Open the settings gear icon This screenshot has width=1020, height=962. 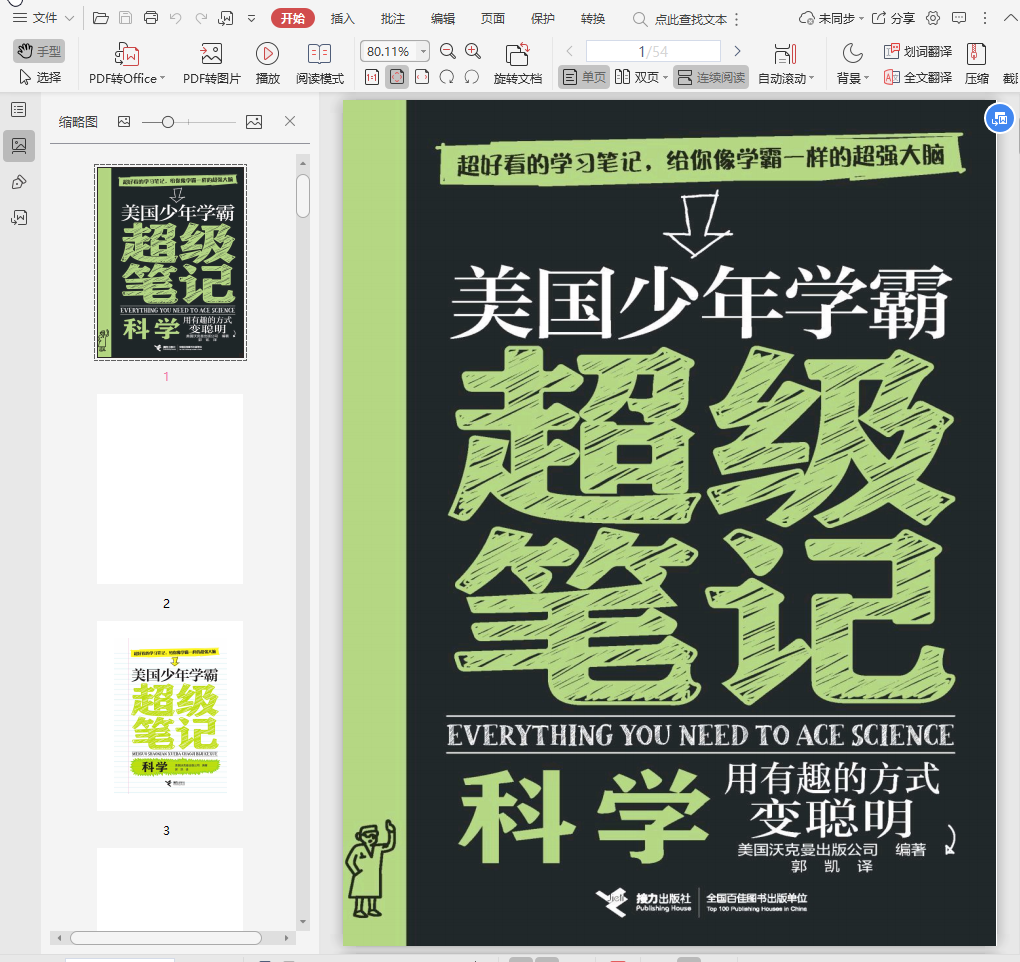click(x=933, y=18)
